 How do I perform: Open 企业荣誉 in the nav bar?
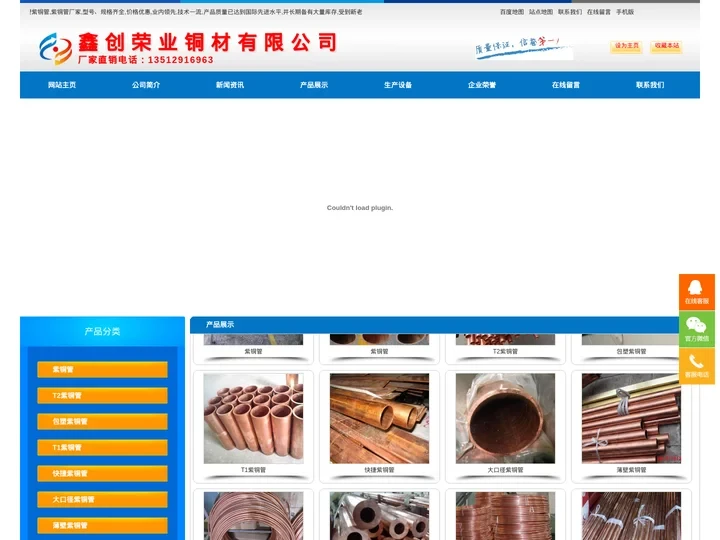(x=482, y=85)
